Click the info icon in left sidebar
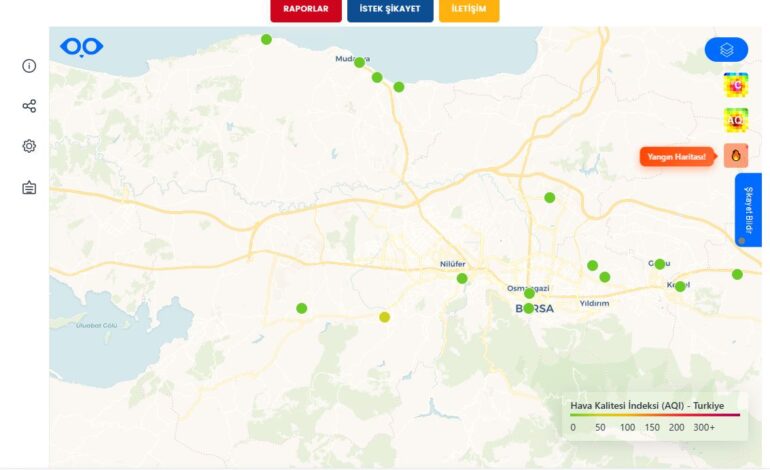Viewport: 770px width, 470px height. click(29, 66)
